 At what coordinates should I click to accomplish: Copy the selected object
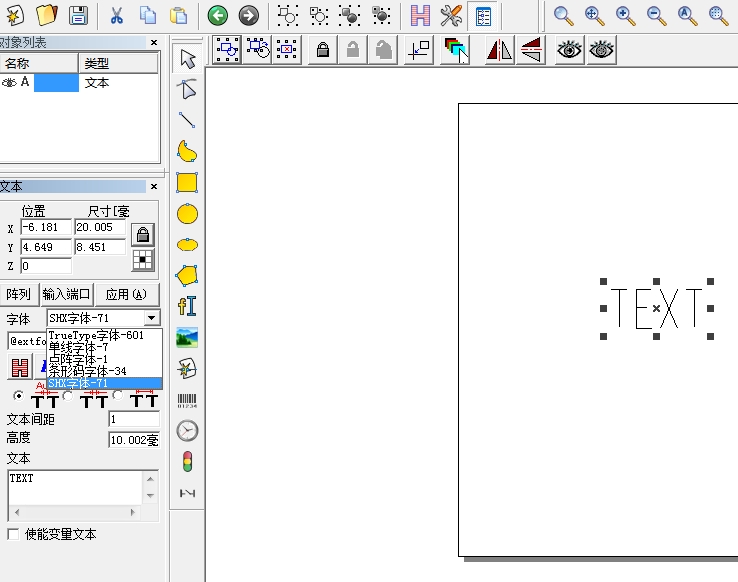[148, 15]
